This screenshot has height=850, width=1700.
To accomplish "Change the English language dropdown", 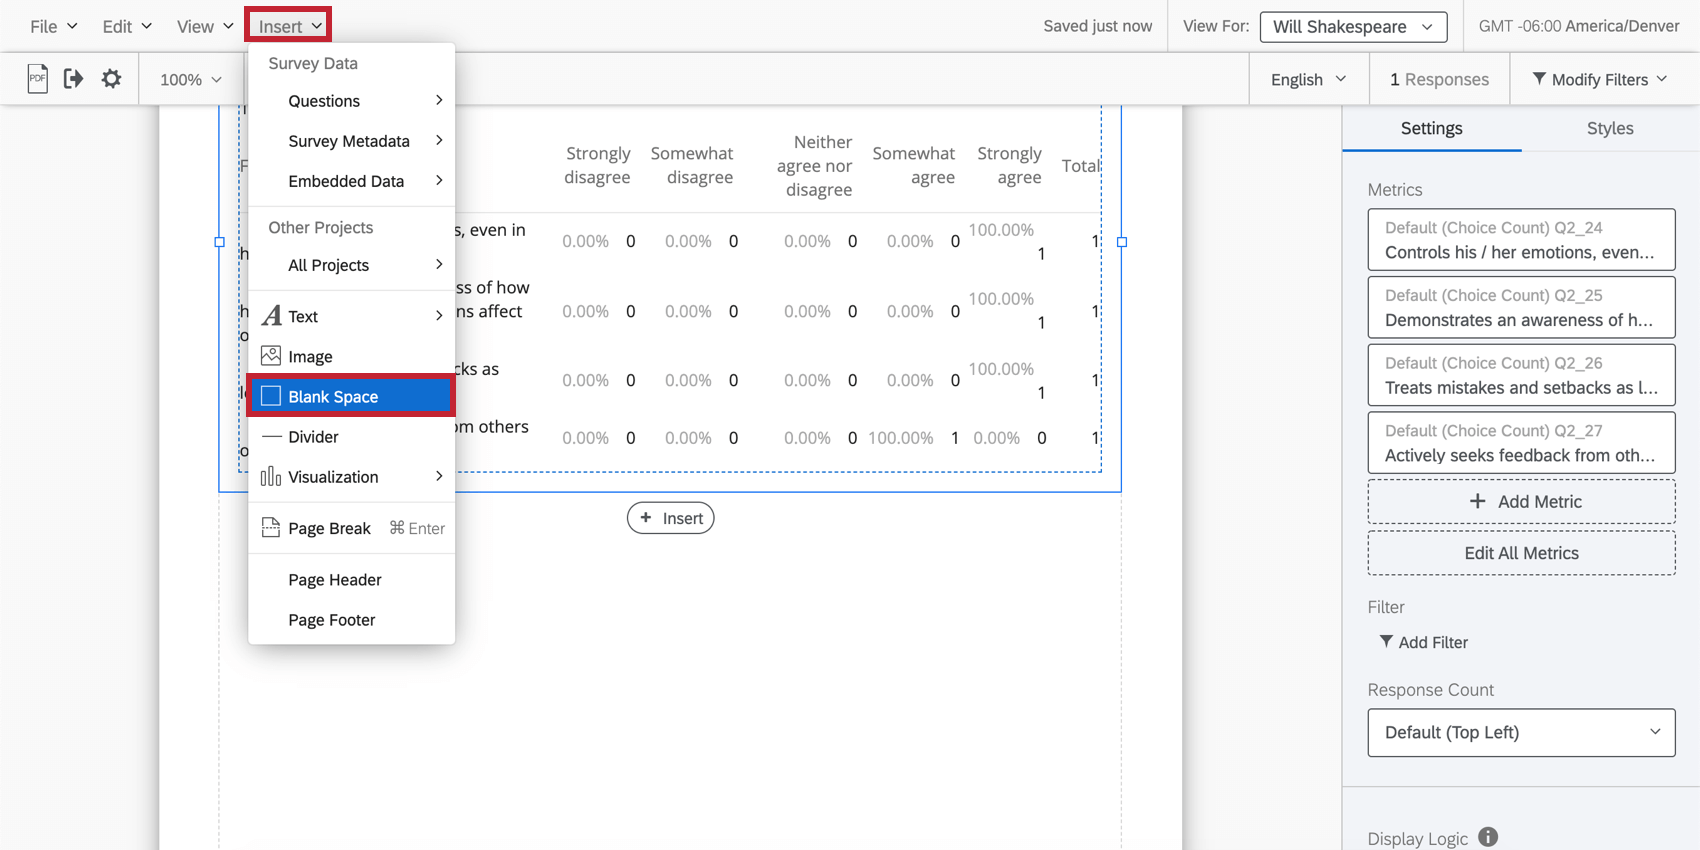I will tap(1308, 79).
